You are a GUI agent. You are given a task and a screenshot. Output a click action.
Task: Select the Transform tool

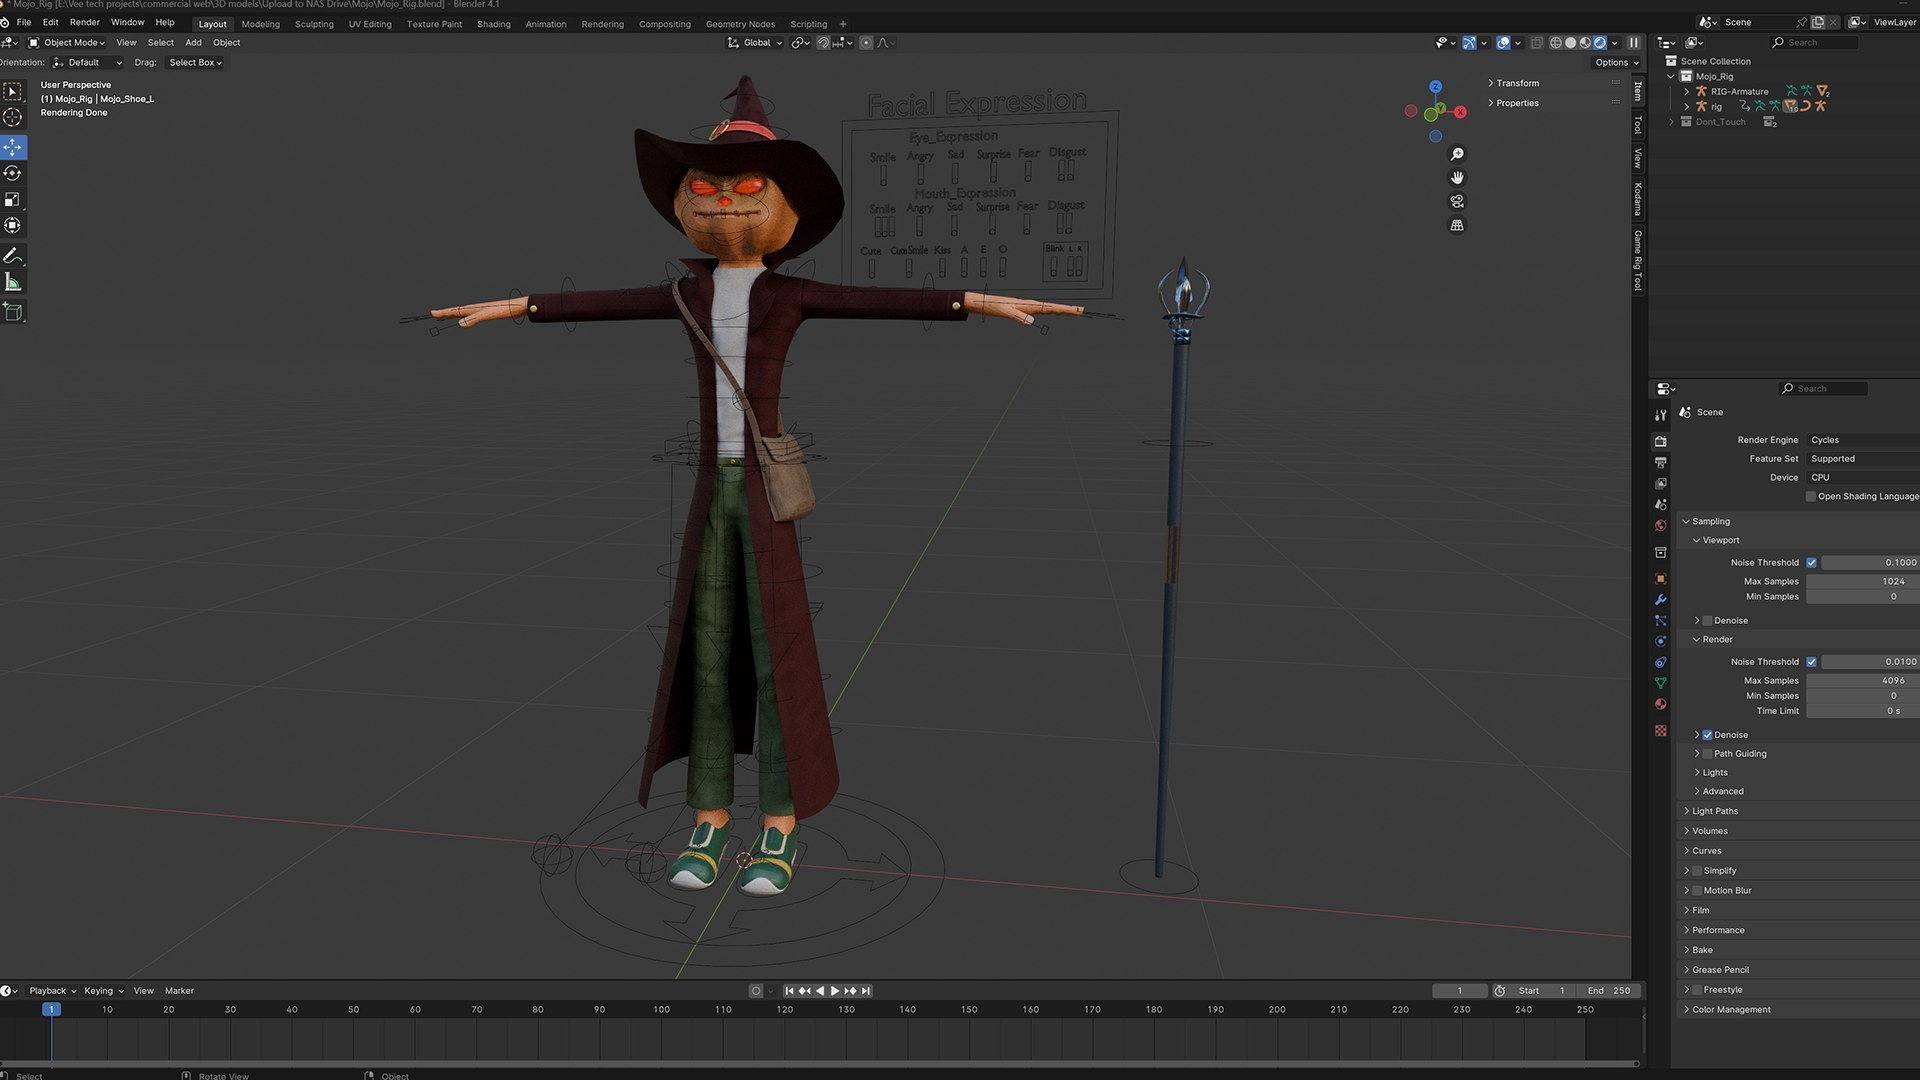click(13, 225)
